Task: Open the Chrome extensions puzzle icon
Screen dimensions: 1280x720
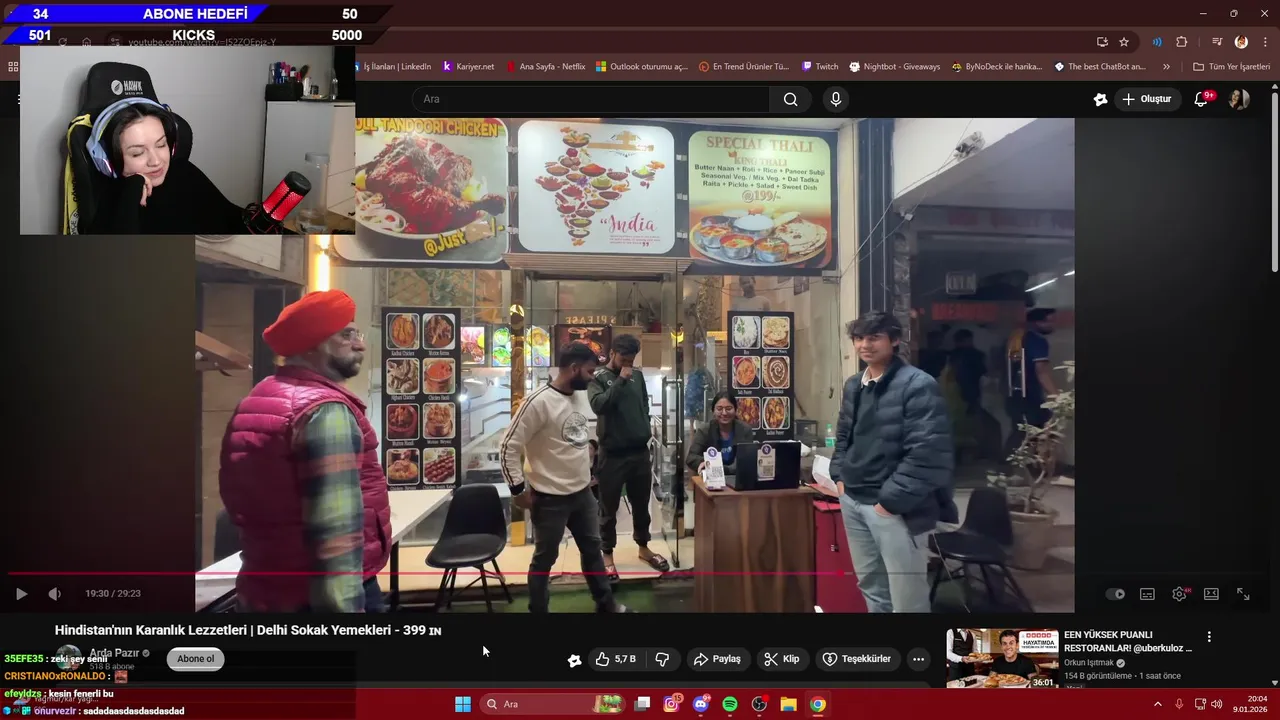Action: 1181,42
